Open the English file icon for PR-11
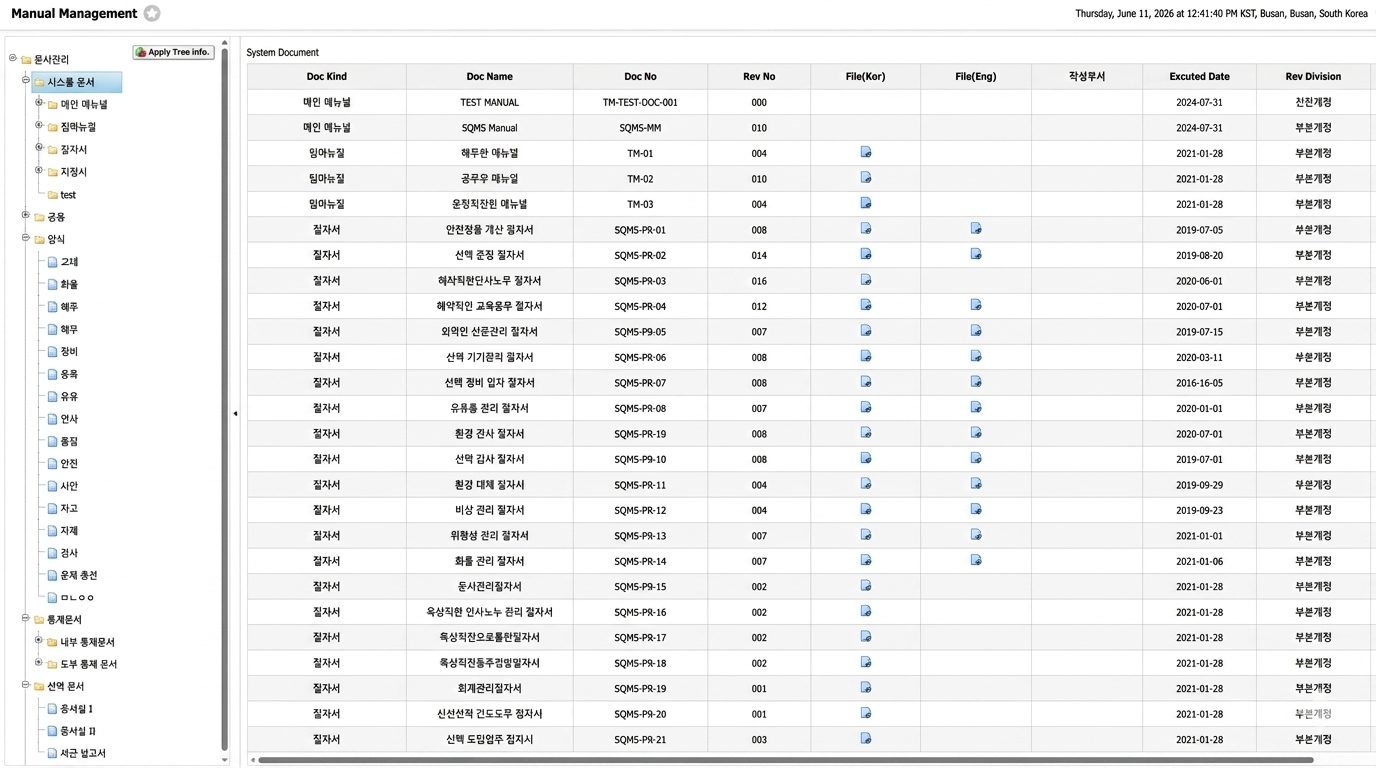The image size is (1376, 768). 976,484
